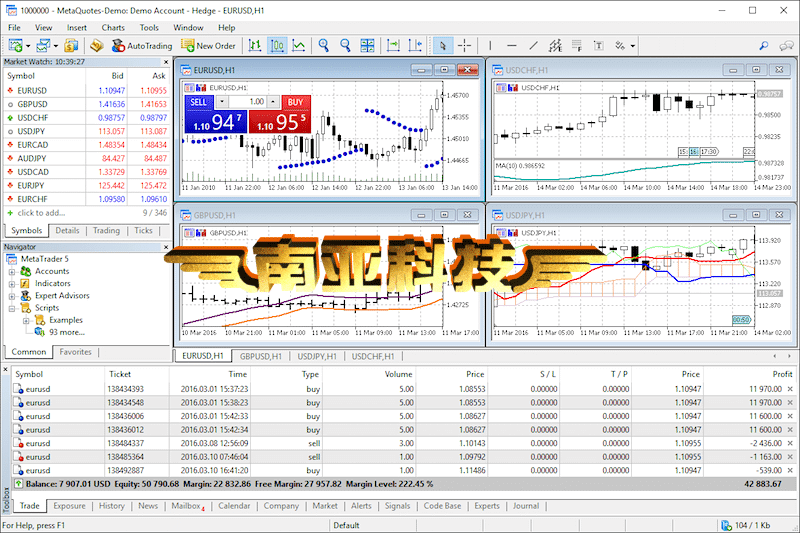800x533 pixels.
Task: Open the Charts menu
Action: (x=113, y=28)
